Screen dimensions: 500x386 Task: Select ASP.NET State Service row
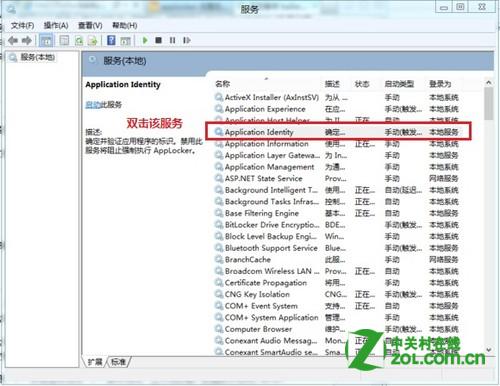click(337, 178)
